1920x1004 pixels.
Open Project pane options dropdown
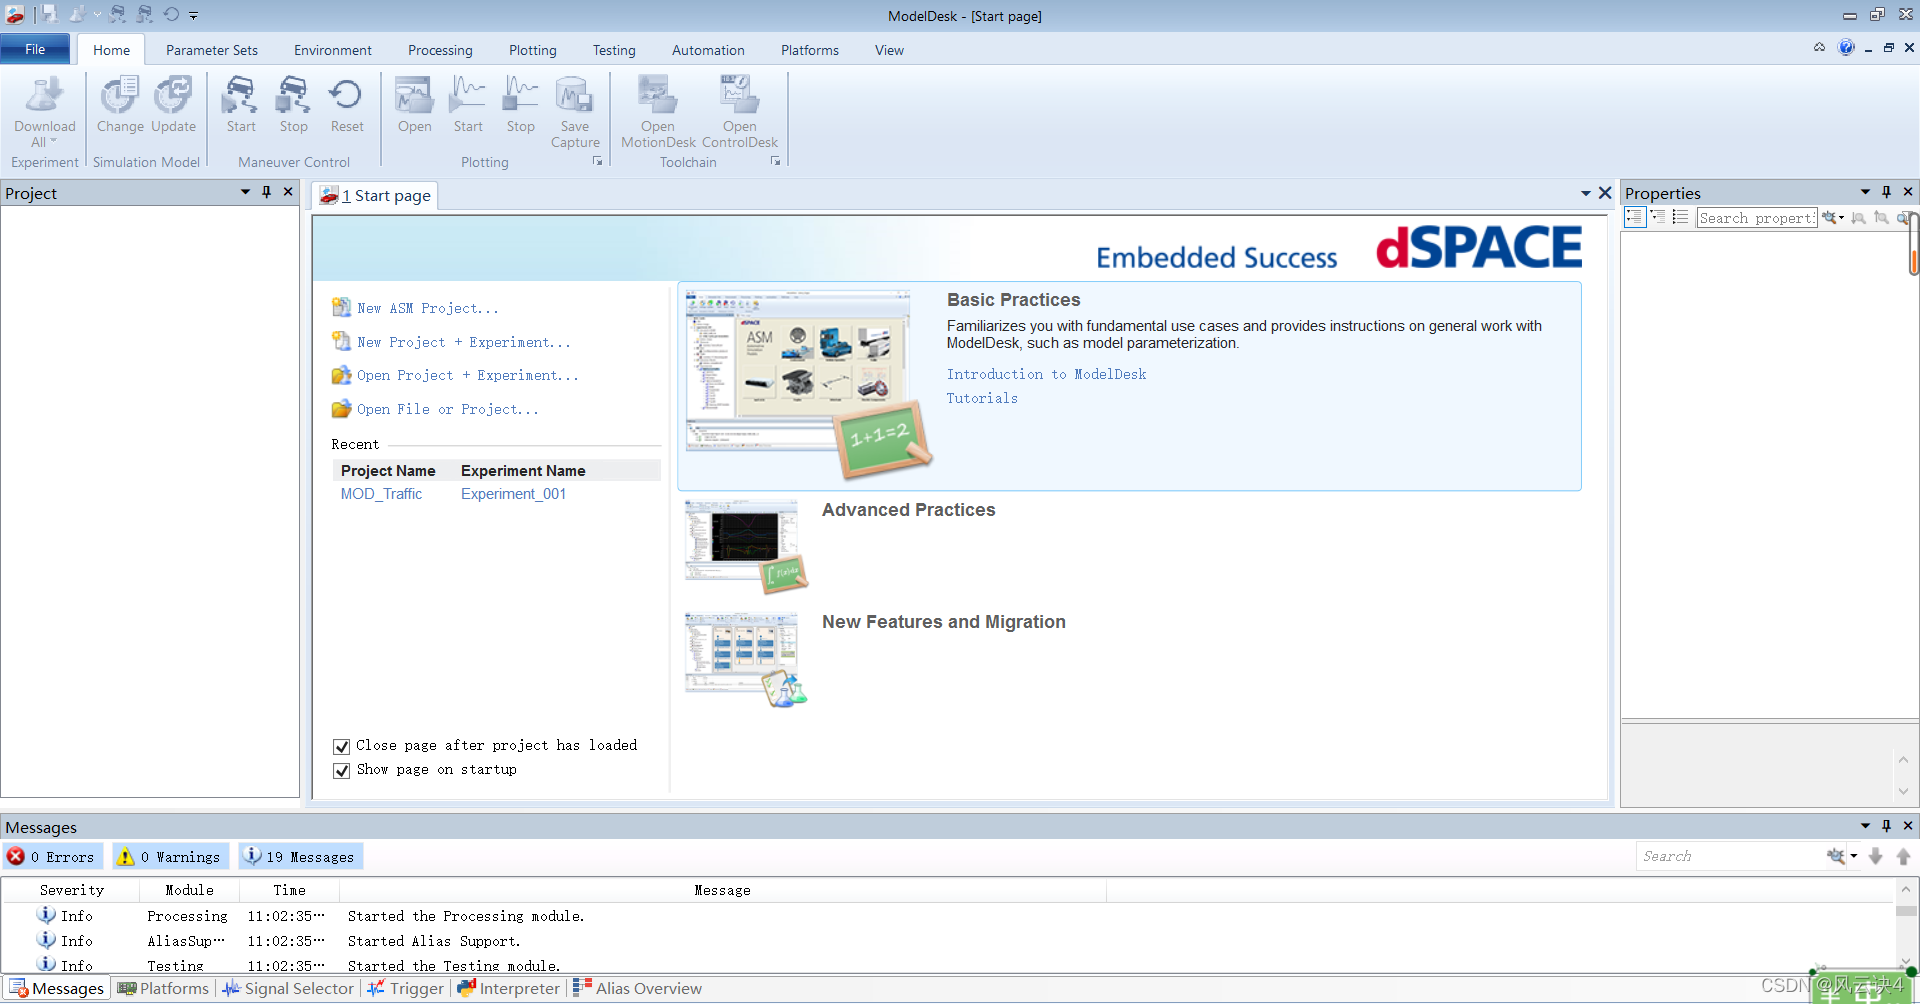[x=245, y=192]
